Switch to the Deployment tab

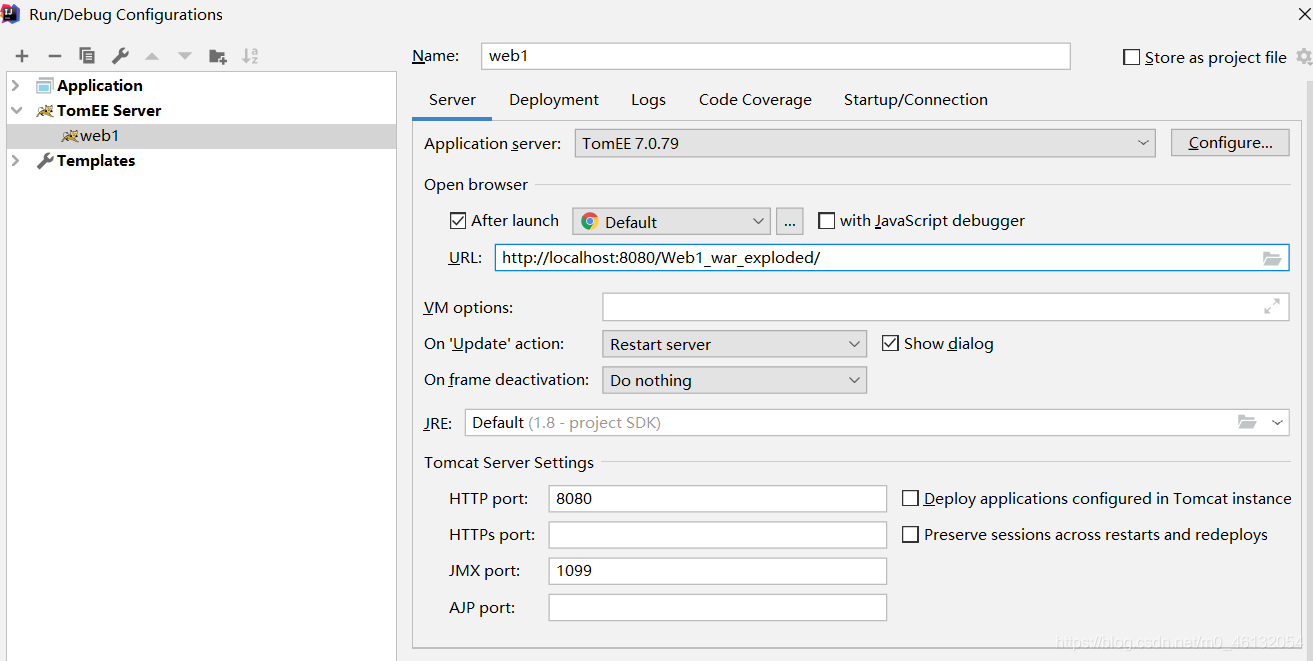(x=554, y=100)
